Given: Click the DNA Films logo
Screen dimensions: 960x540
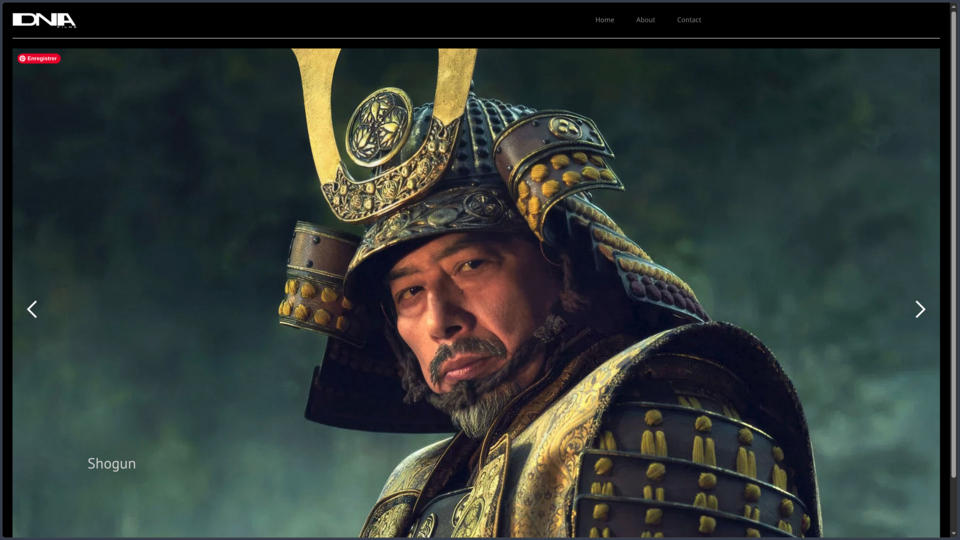Looking at the screenshot, I should (x=44, y=20).
